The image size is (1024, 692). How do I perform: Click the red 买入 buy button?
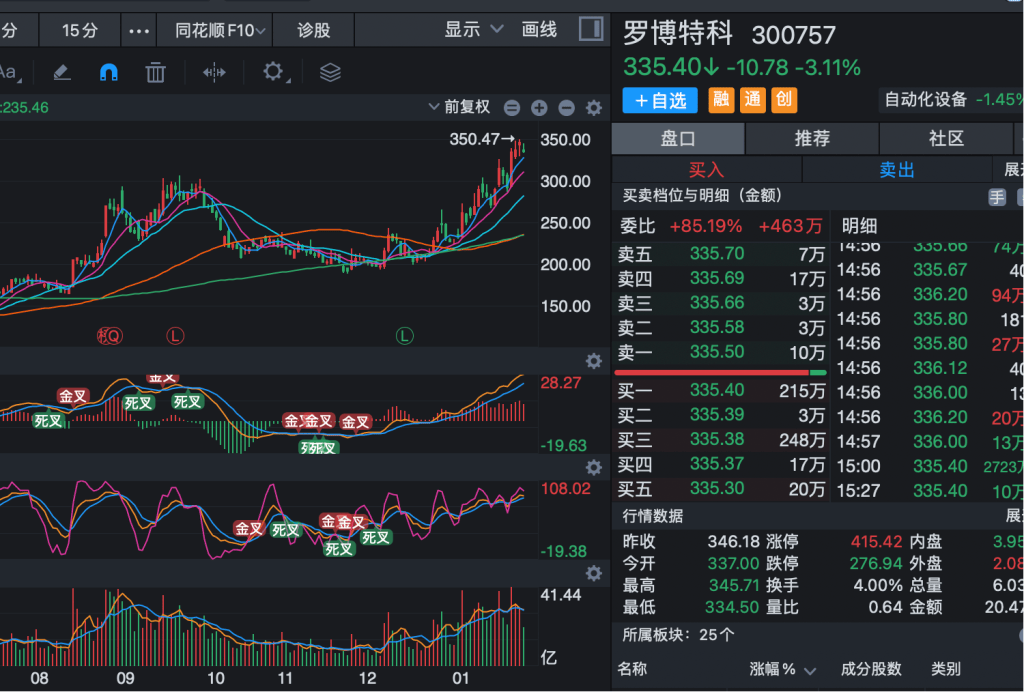pos(706,170)
